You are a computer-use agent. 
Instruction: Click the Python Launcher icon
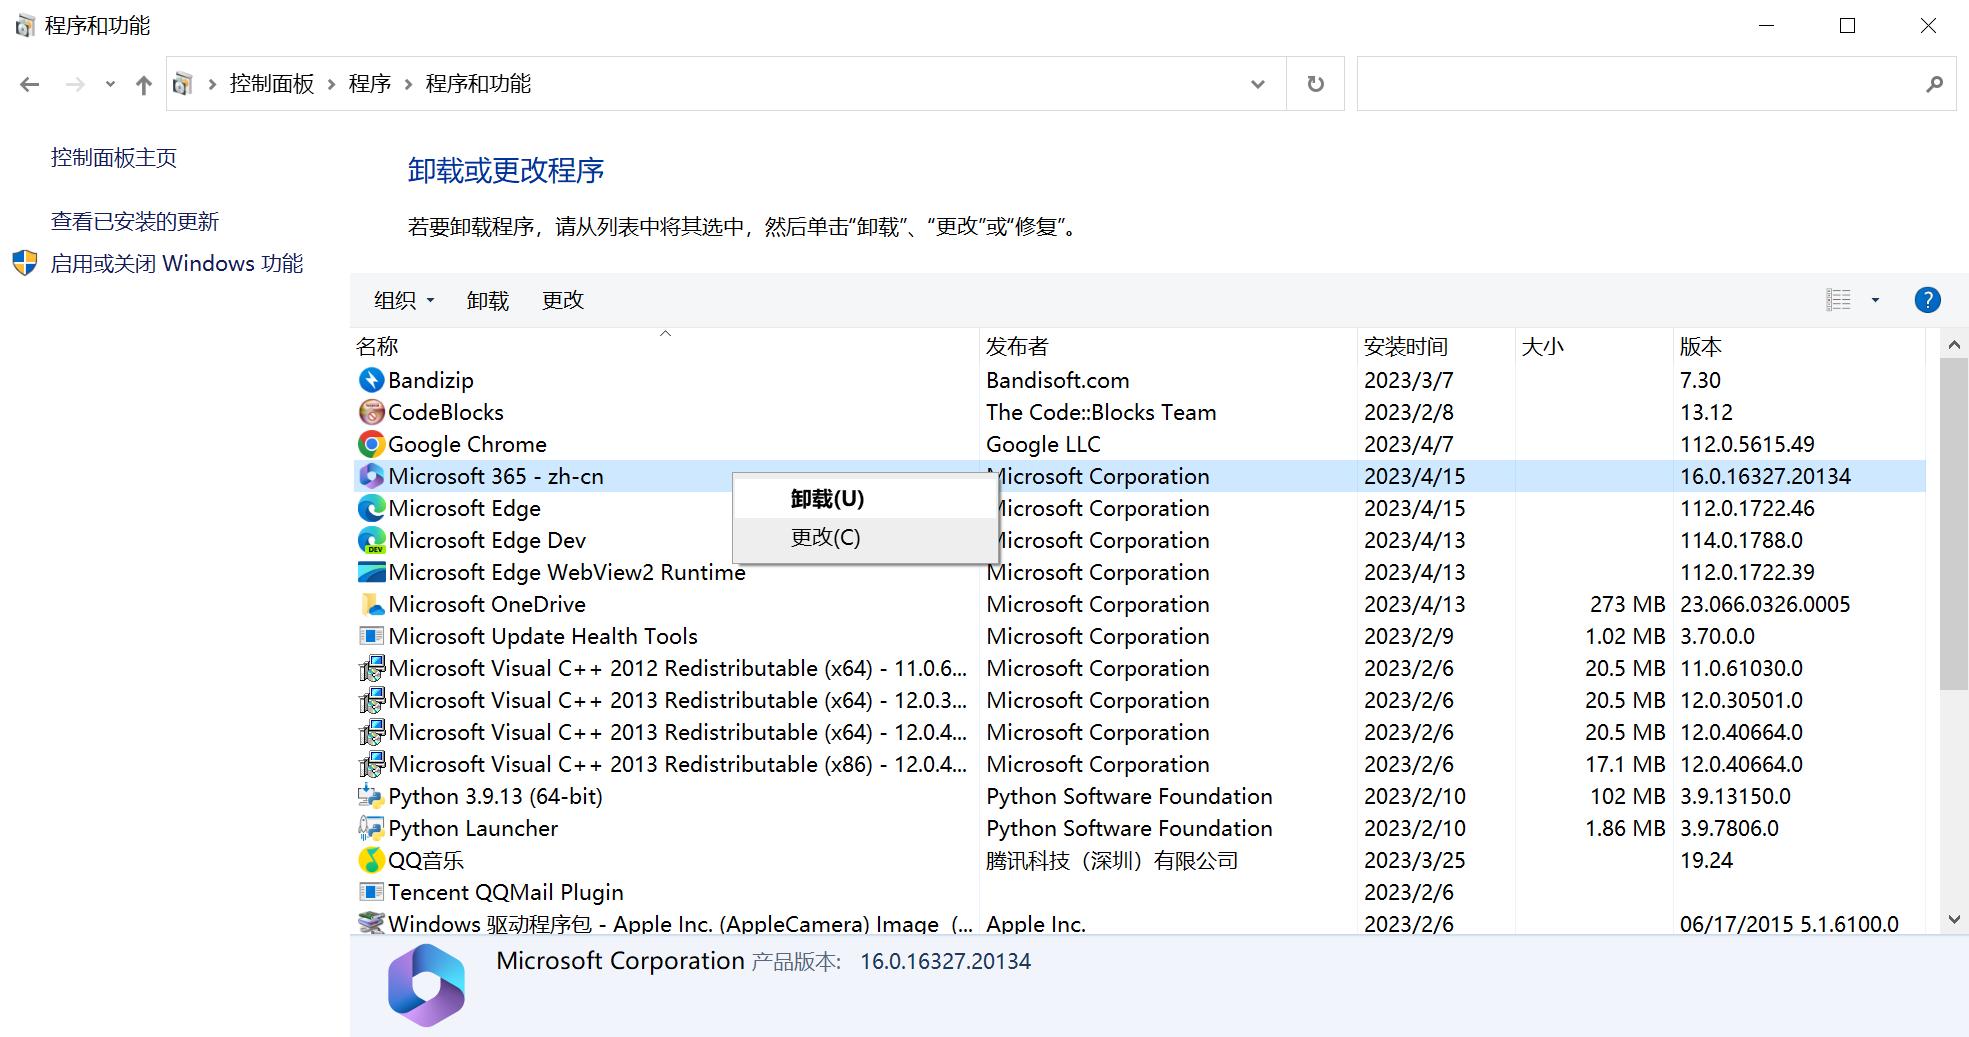[371, 828]
